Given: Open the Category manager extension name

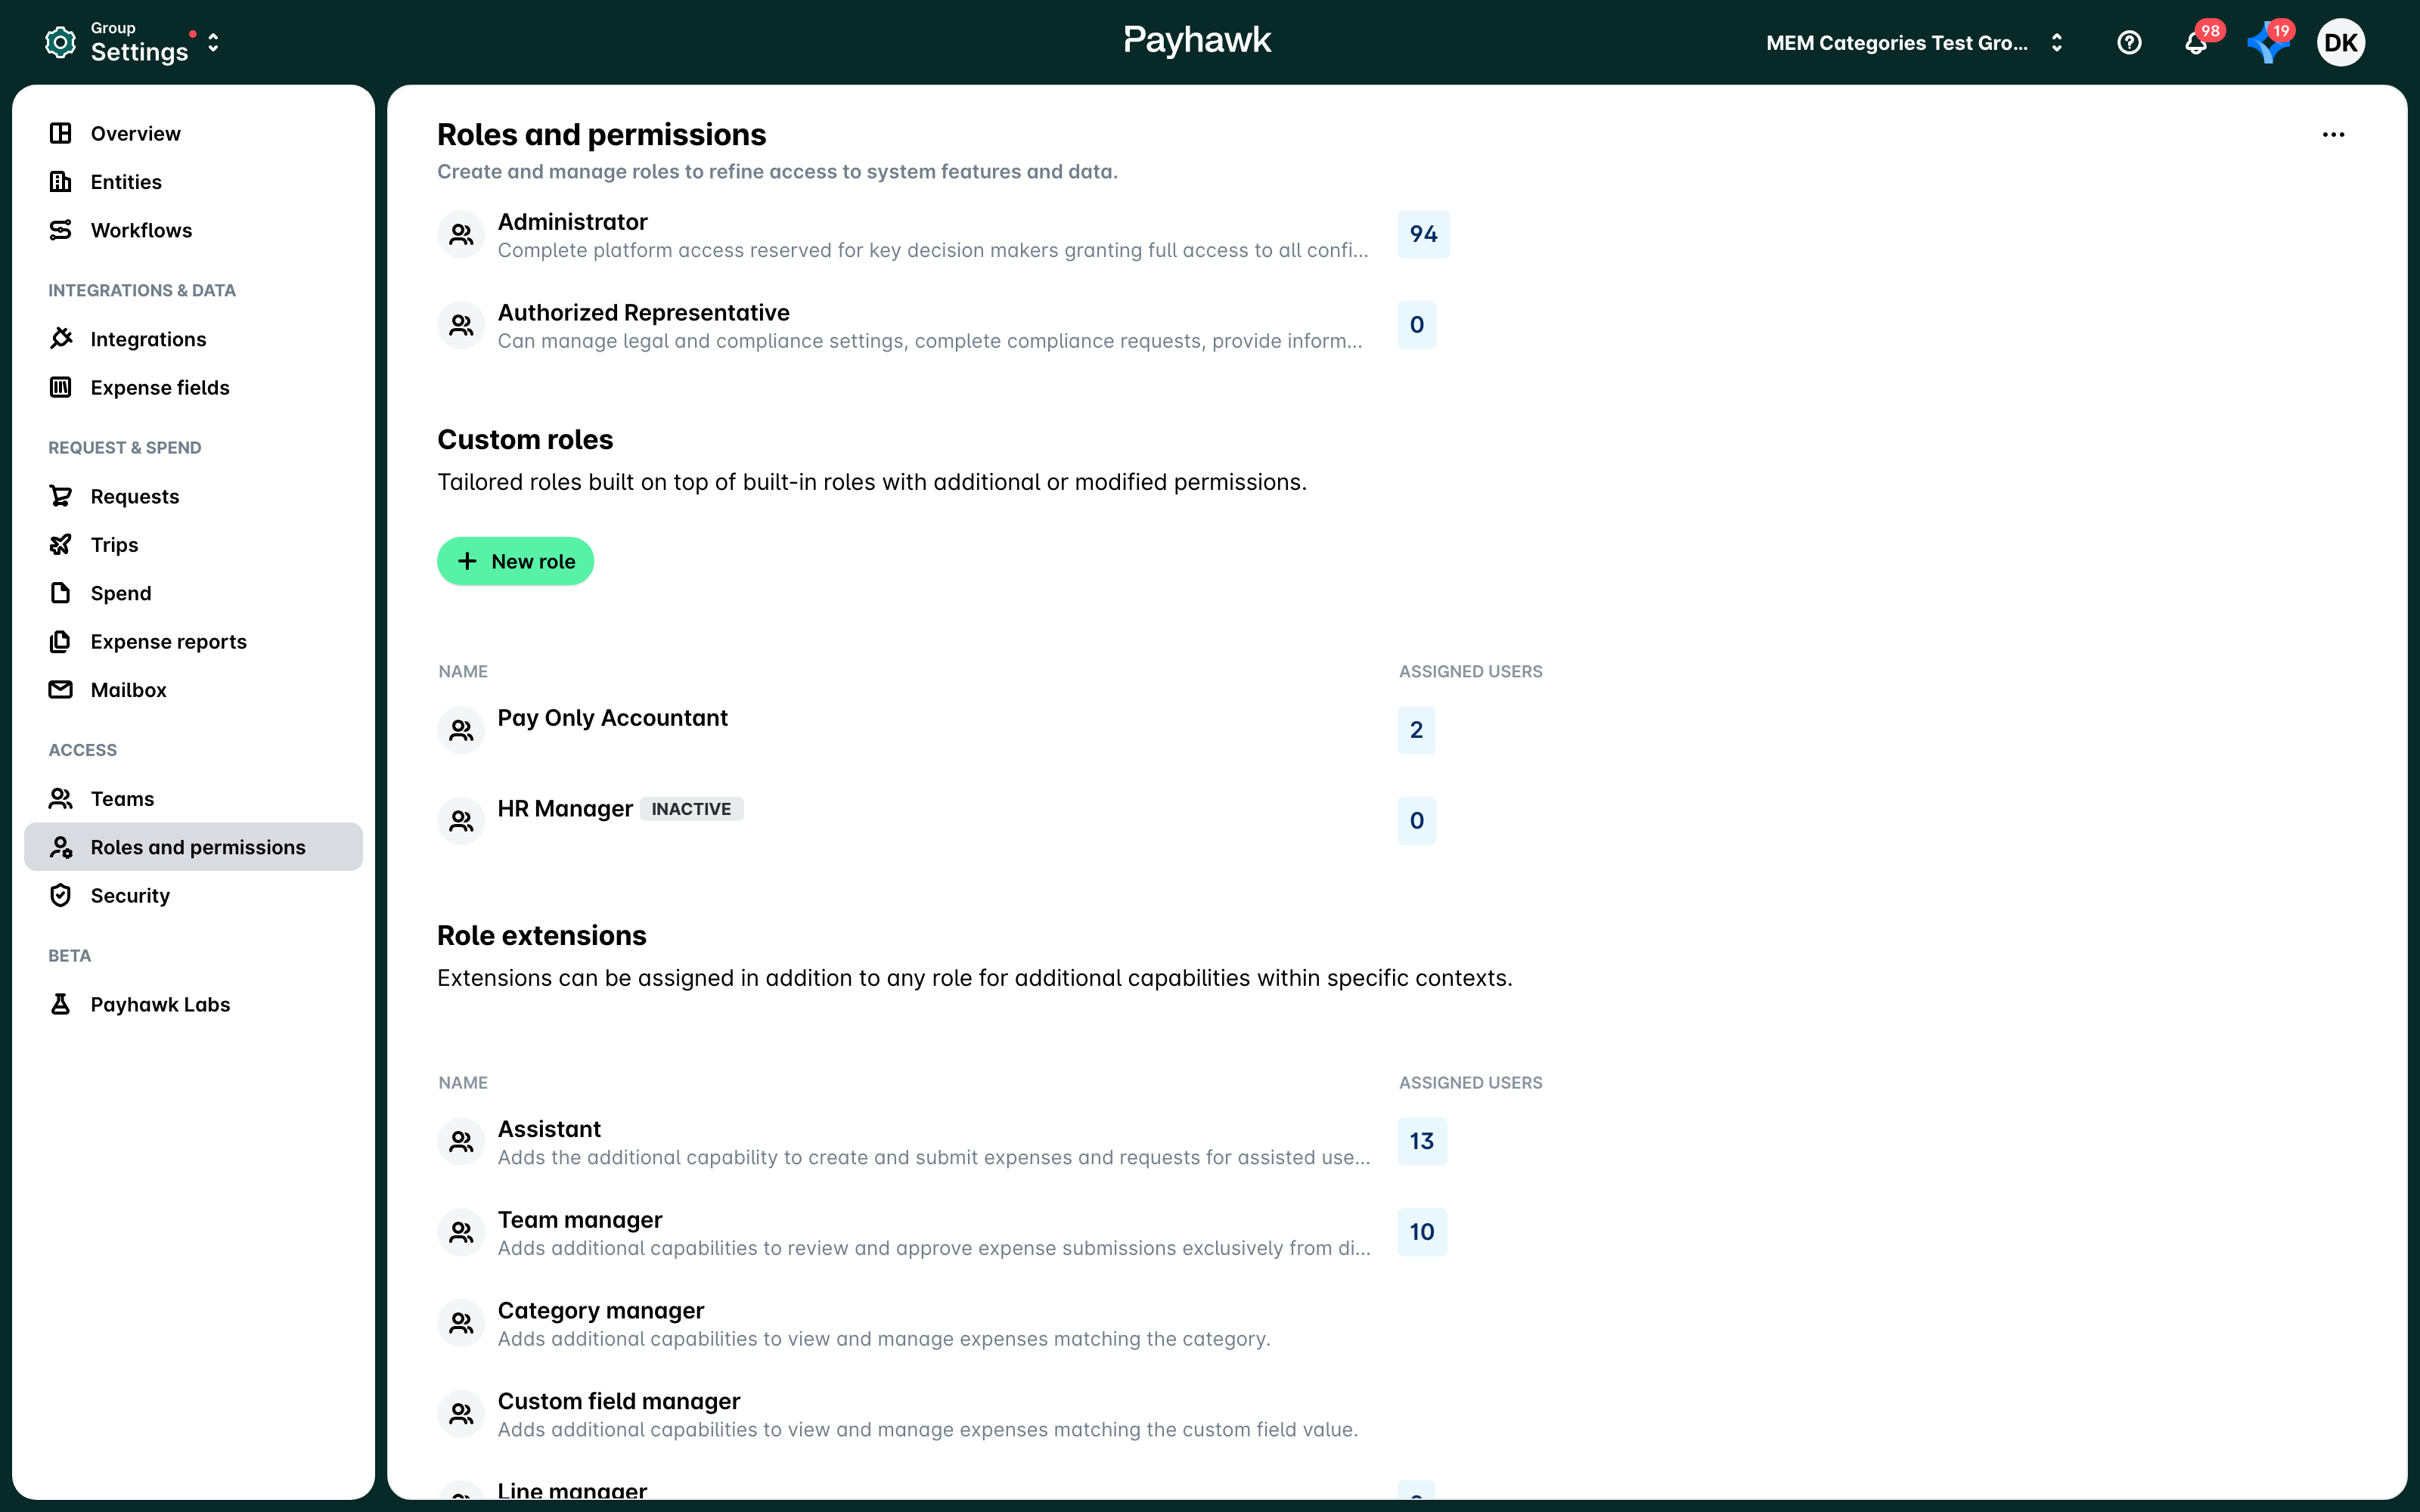Looking at the screenshot, I should (x=600, y=1311).
